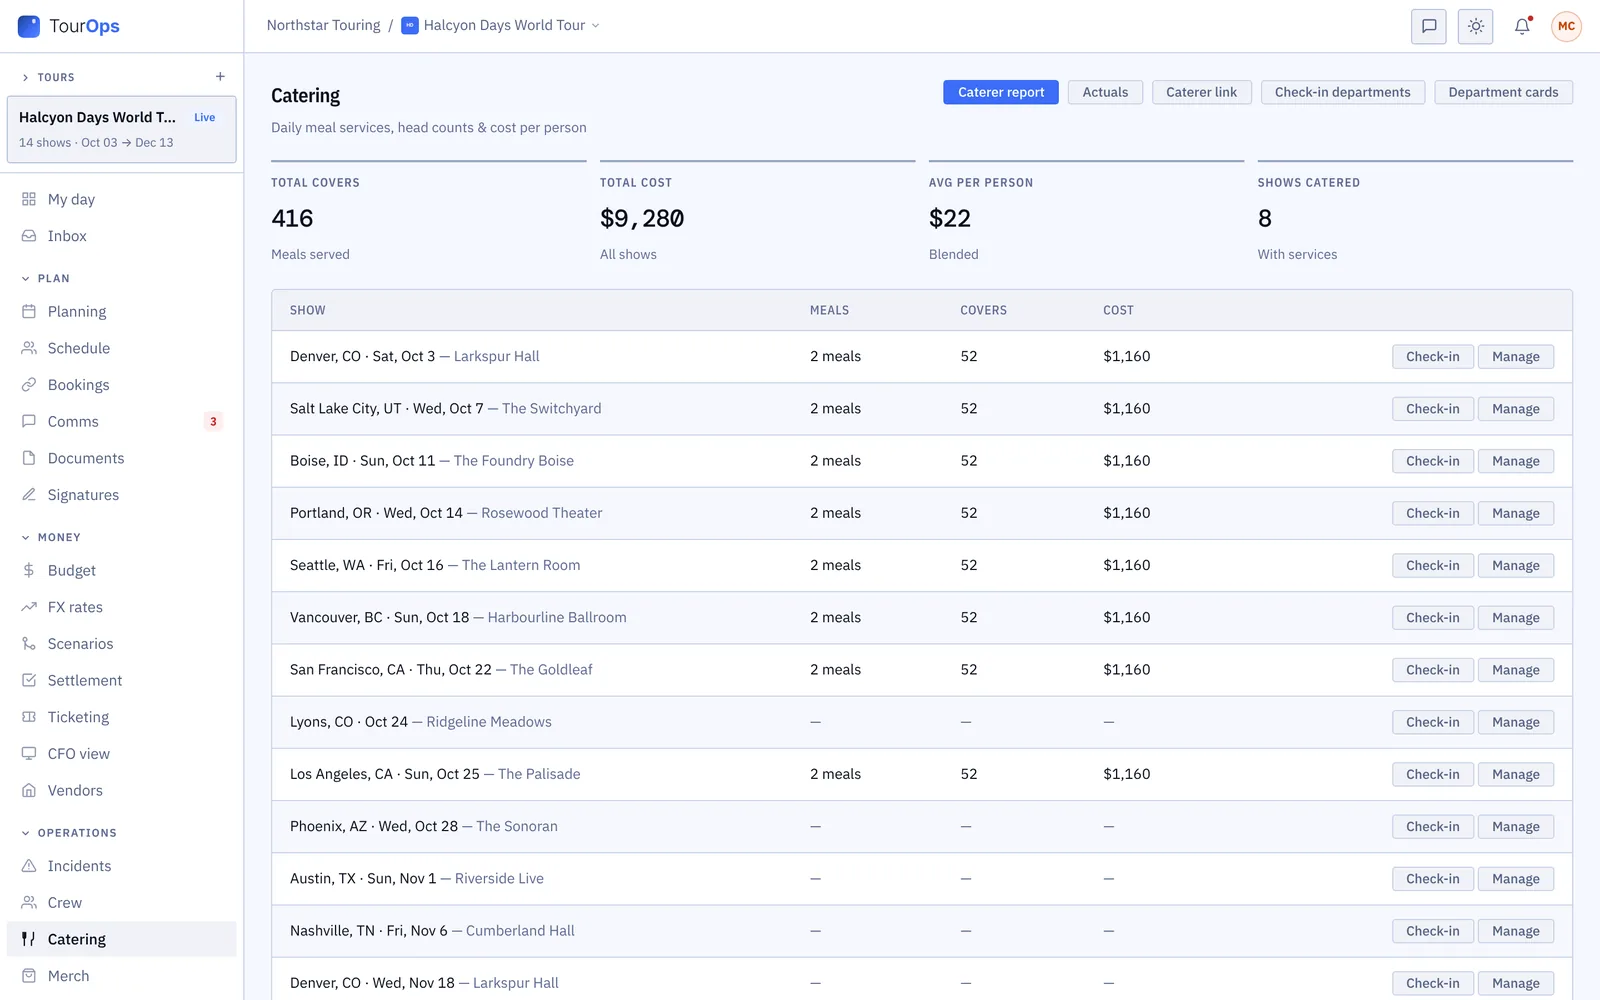Click Check-in for the Lyons, CO show
Viewport: 1600px width, 1000px height.
click(1432, 722)
